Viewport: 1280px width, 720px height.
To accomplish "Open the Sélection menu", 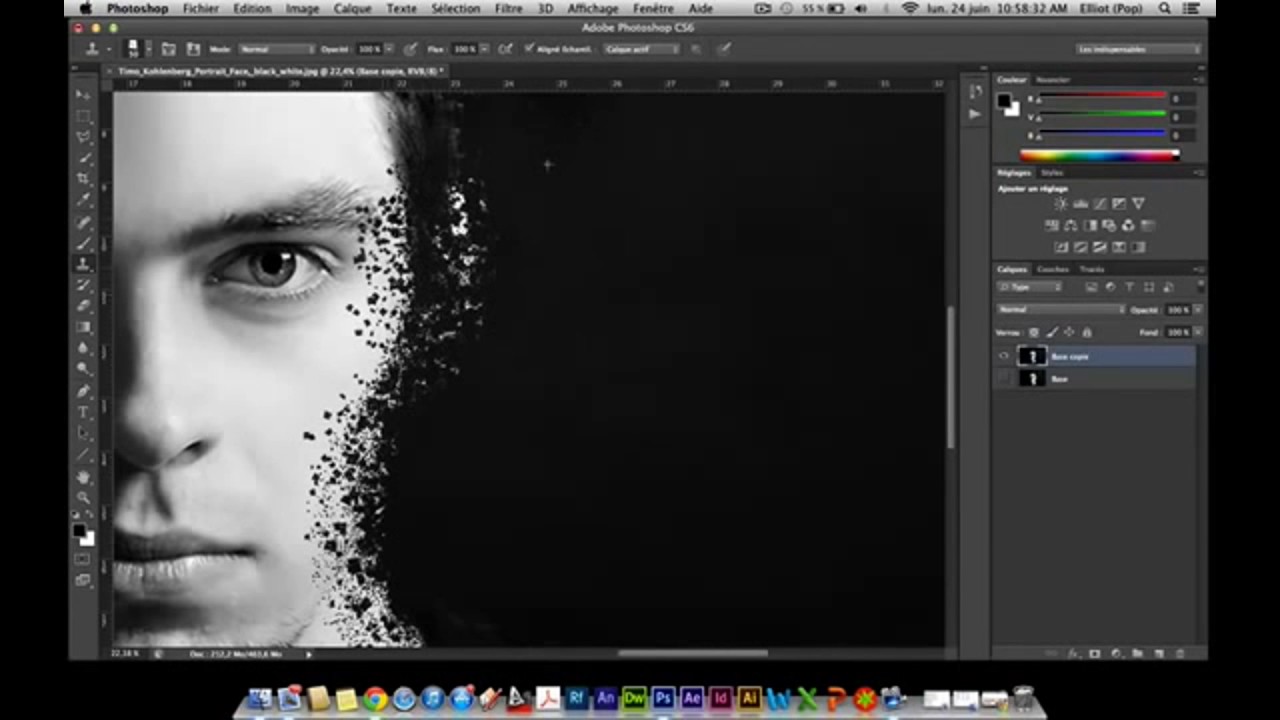I will coord(455,8).
